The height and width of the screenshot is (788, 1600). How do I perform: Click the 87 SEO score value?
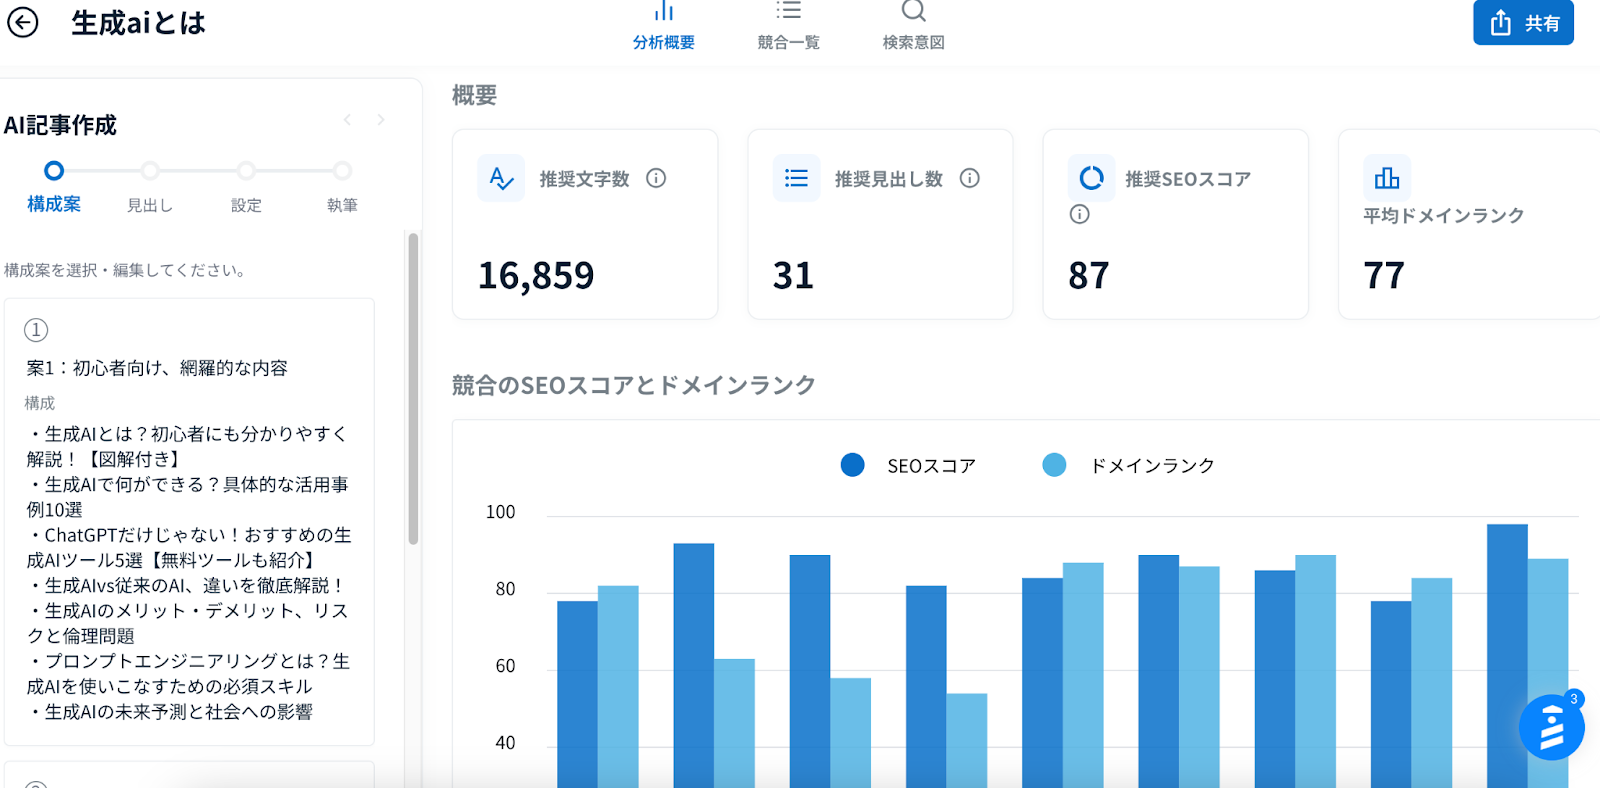(1089, 275)
